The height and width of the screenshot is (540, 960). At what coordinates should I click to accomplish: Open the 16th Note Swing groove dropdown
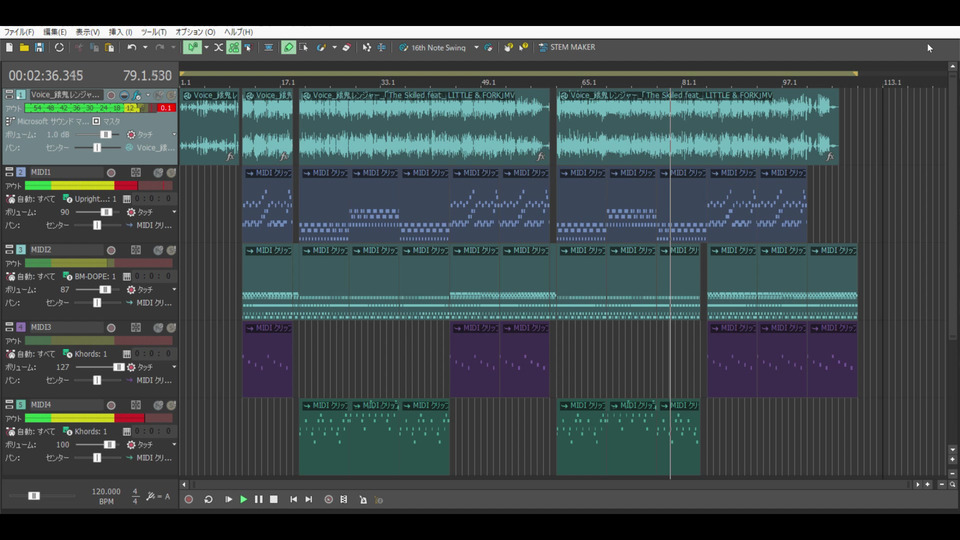point(476,47)
